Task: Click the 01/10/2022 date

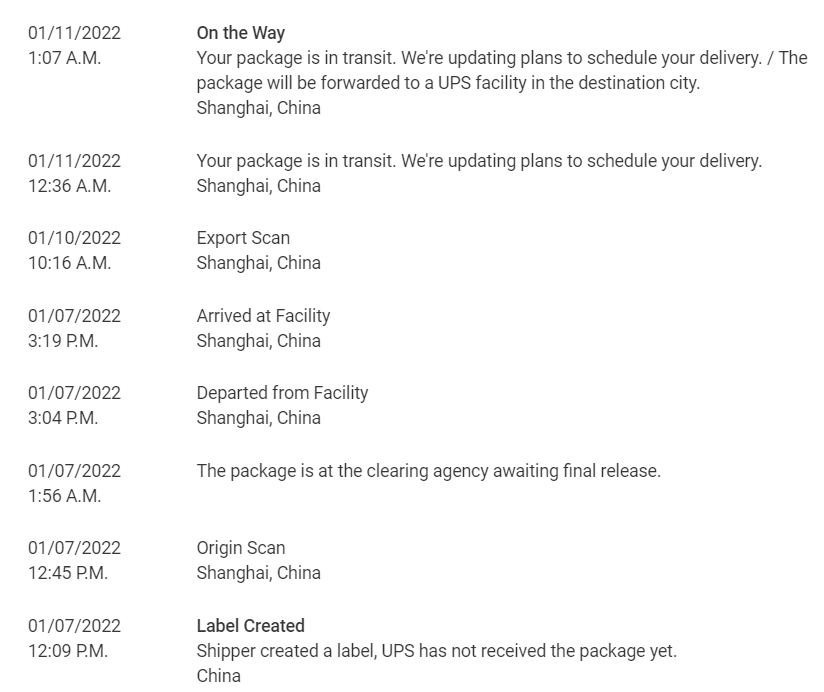Action: coord(74,238)
